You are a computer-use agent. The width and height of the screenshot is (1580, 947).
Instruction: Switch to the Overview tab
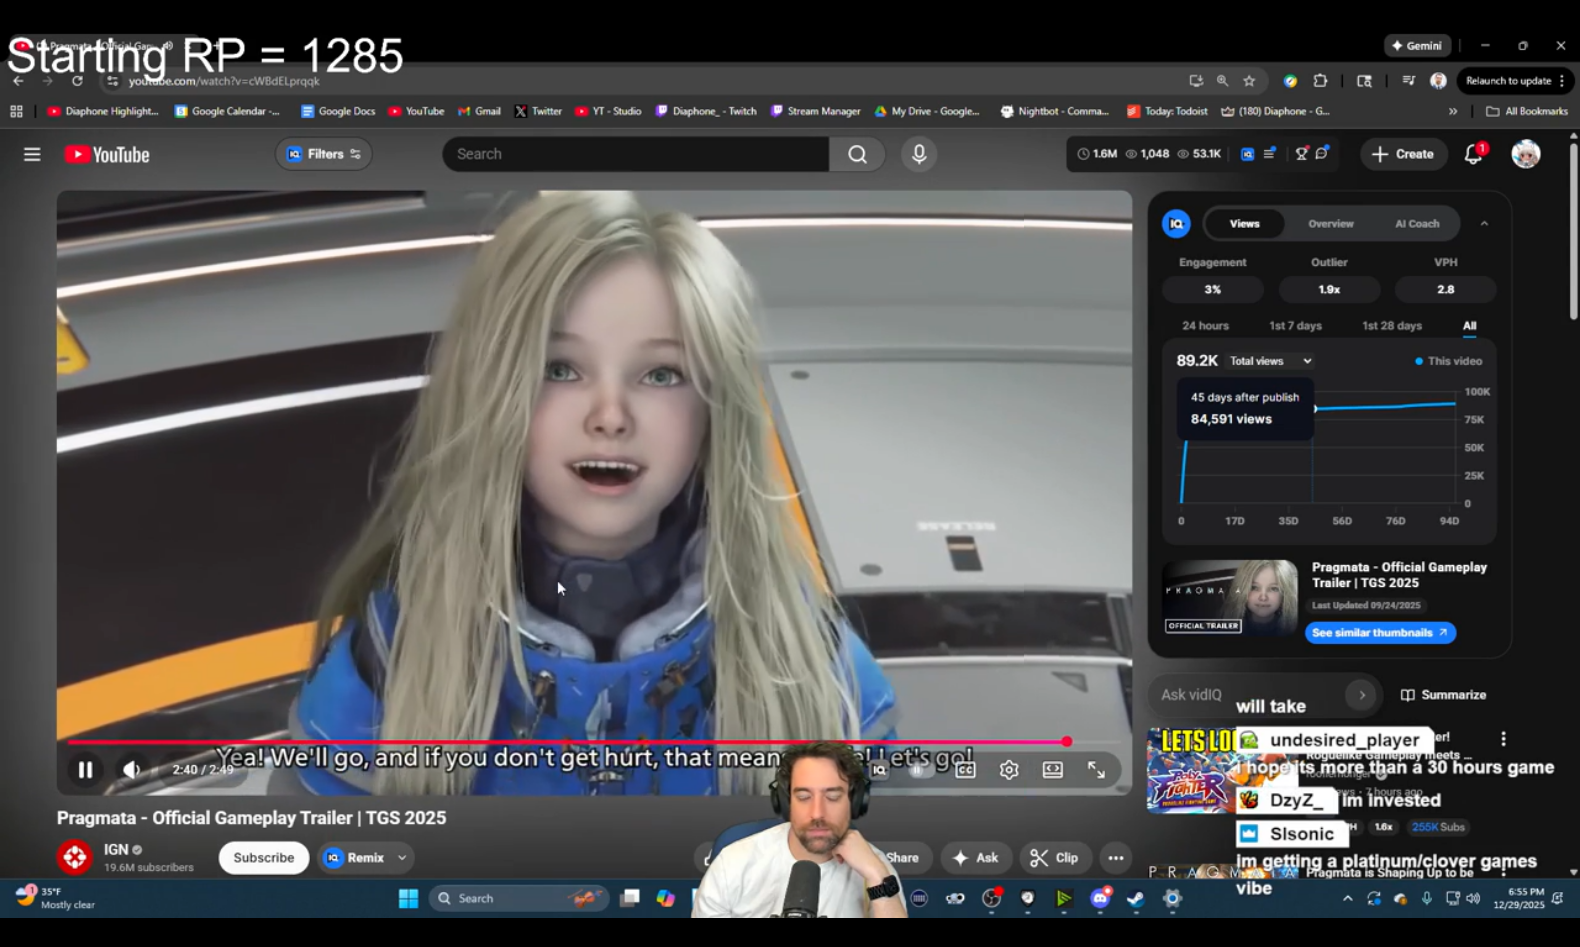(1330, 224)
